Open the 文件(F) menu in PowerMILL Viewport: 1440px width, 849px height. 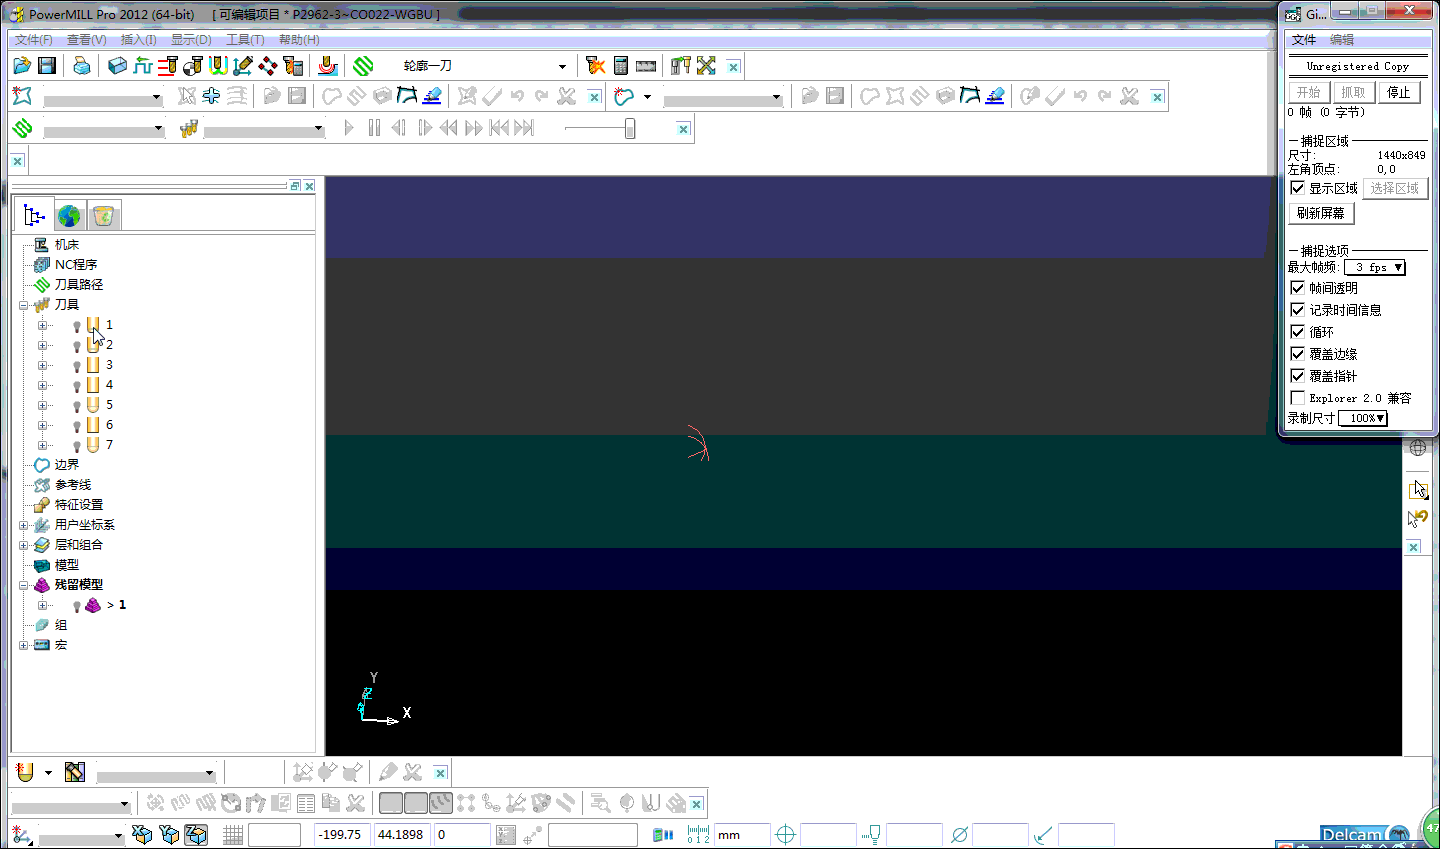click(x=34, y=40)
